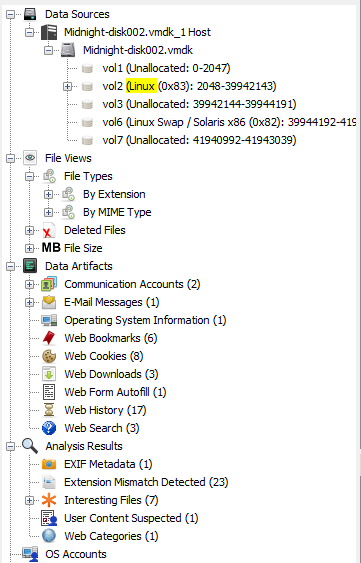This screenshot has height=563, width=361.
Task: Click the Web Search question mark icon
Action: pyautogui.click(x=49, y=428)
